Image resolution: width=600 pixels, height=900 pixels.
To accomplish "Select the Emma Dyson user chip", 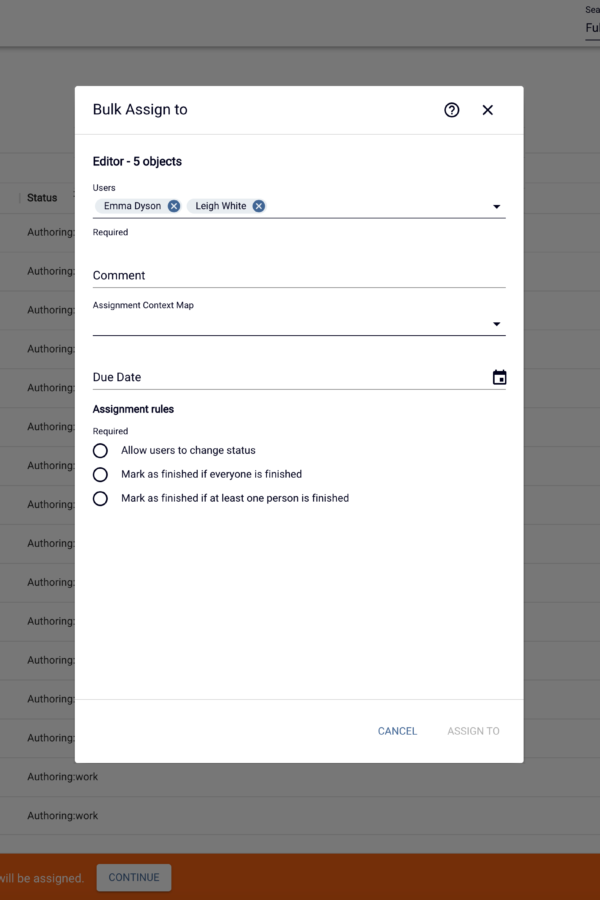I will coord(132,206).
